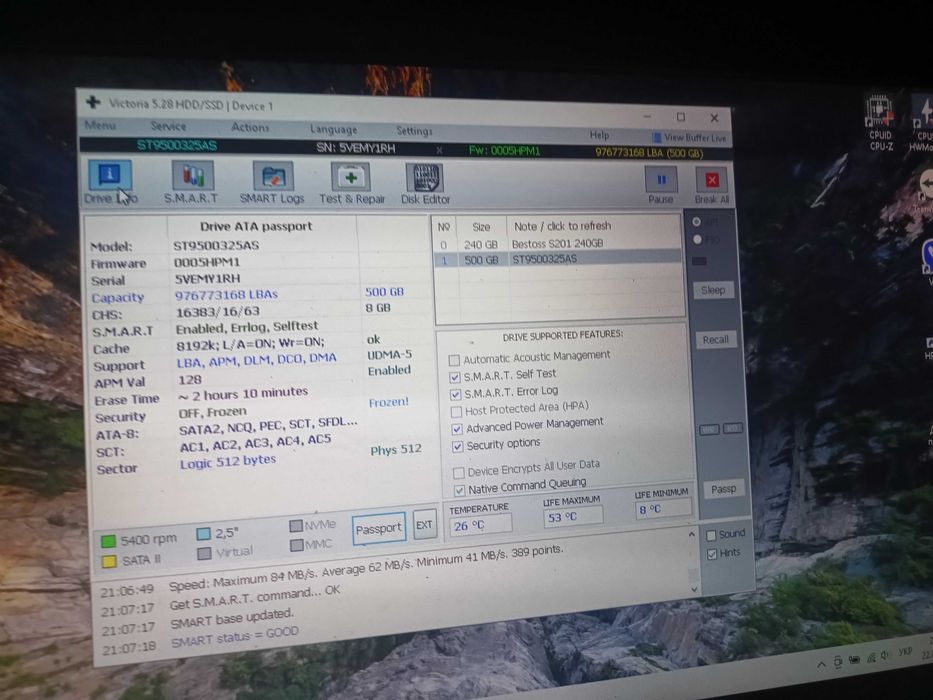This screenshot has width=933, height=700.
Task: Toggle Security options checkbox
Action: [x=458, y=446]
